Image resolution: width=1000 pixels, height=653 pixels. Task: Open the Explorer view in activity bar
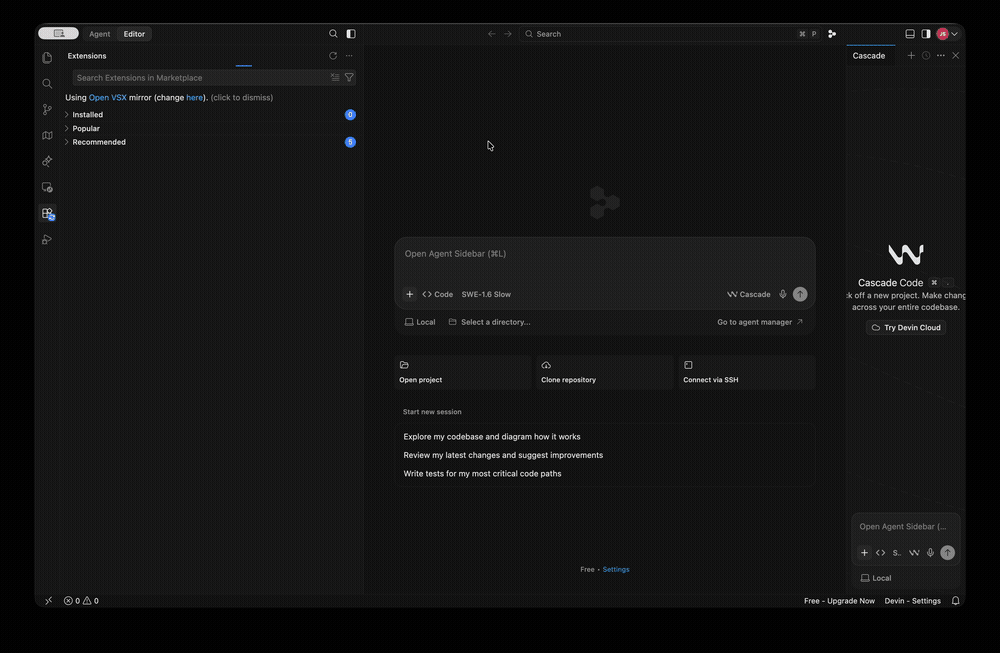coord(47,58)
